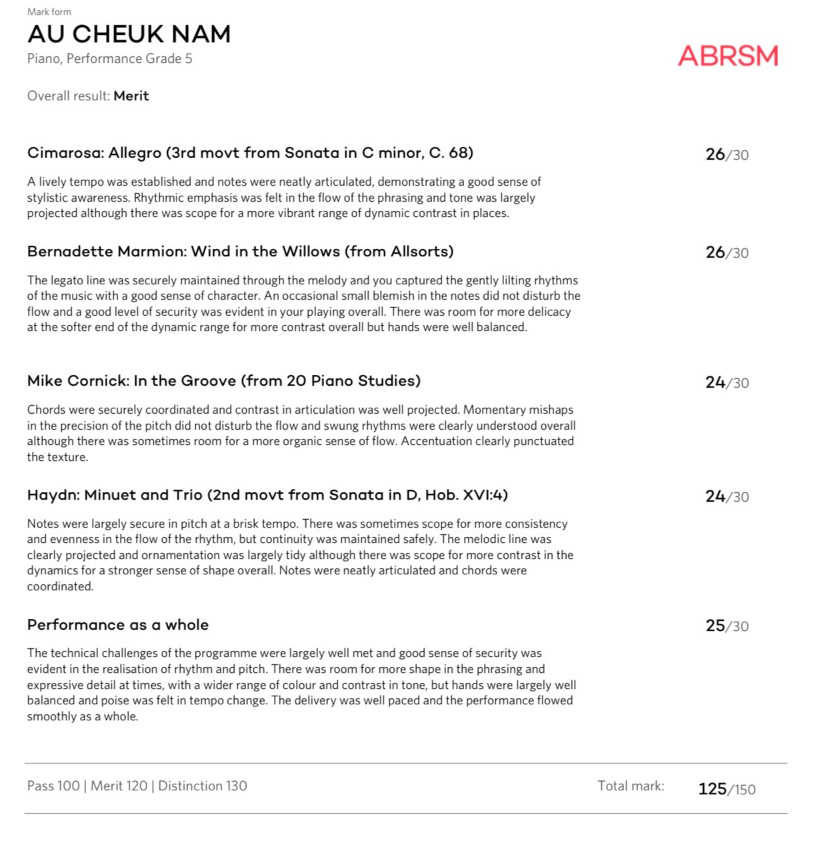Viewport: 815px width, 841px height.
Task: Select the 26/30 score for Wind in the Willows
Action: point(726,252)
